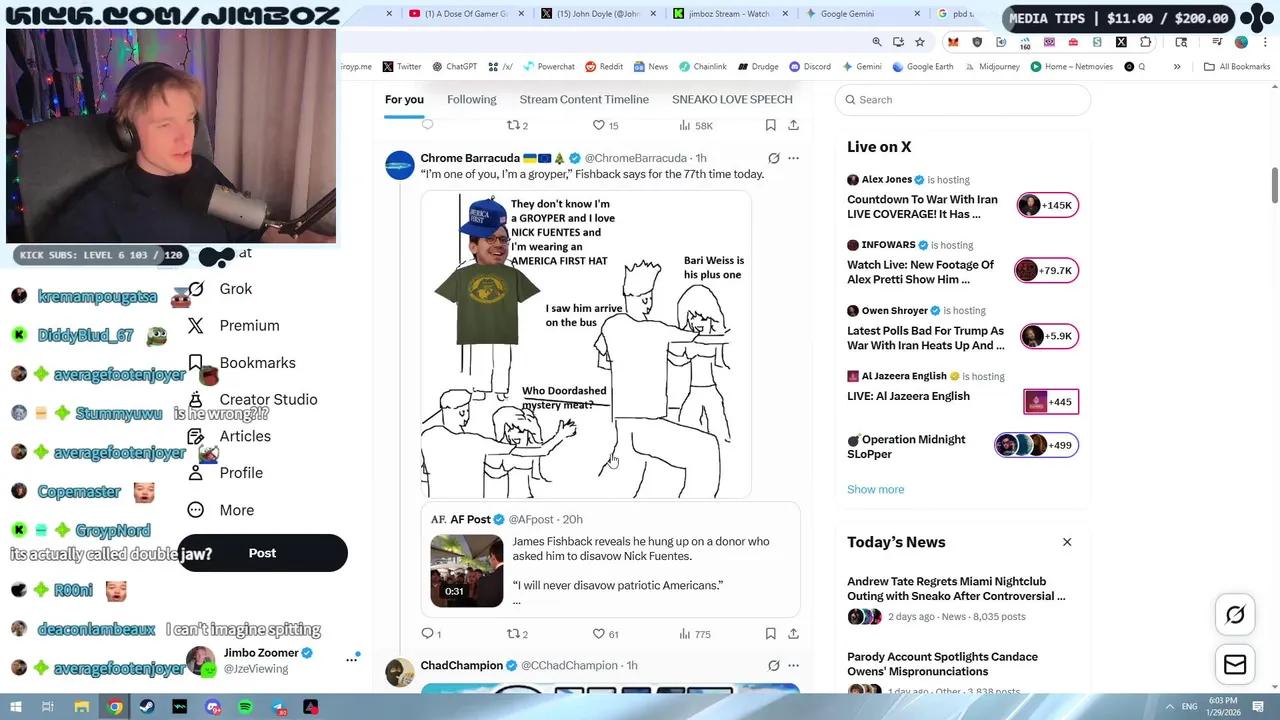Click Grok icon on ChadChampion post

point(773,665)
